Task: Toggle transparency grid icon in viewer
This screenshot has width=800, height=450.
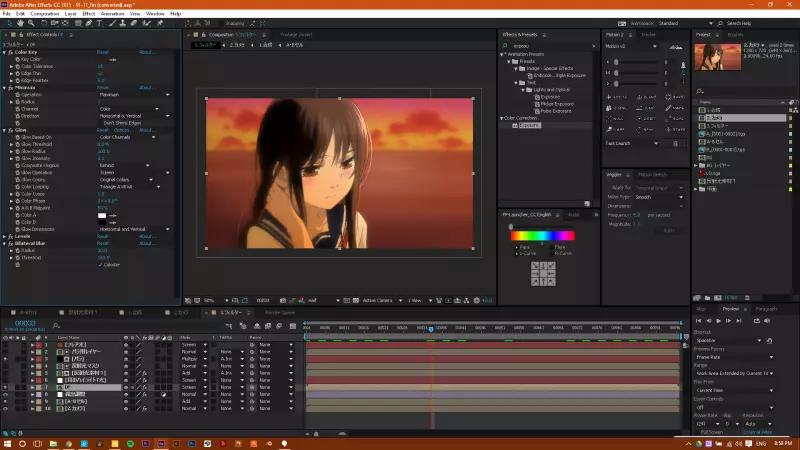Action: pos(356,301)
